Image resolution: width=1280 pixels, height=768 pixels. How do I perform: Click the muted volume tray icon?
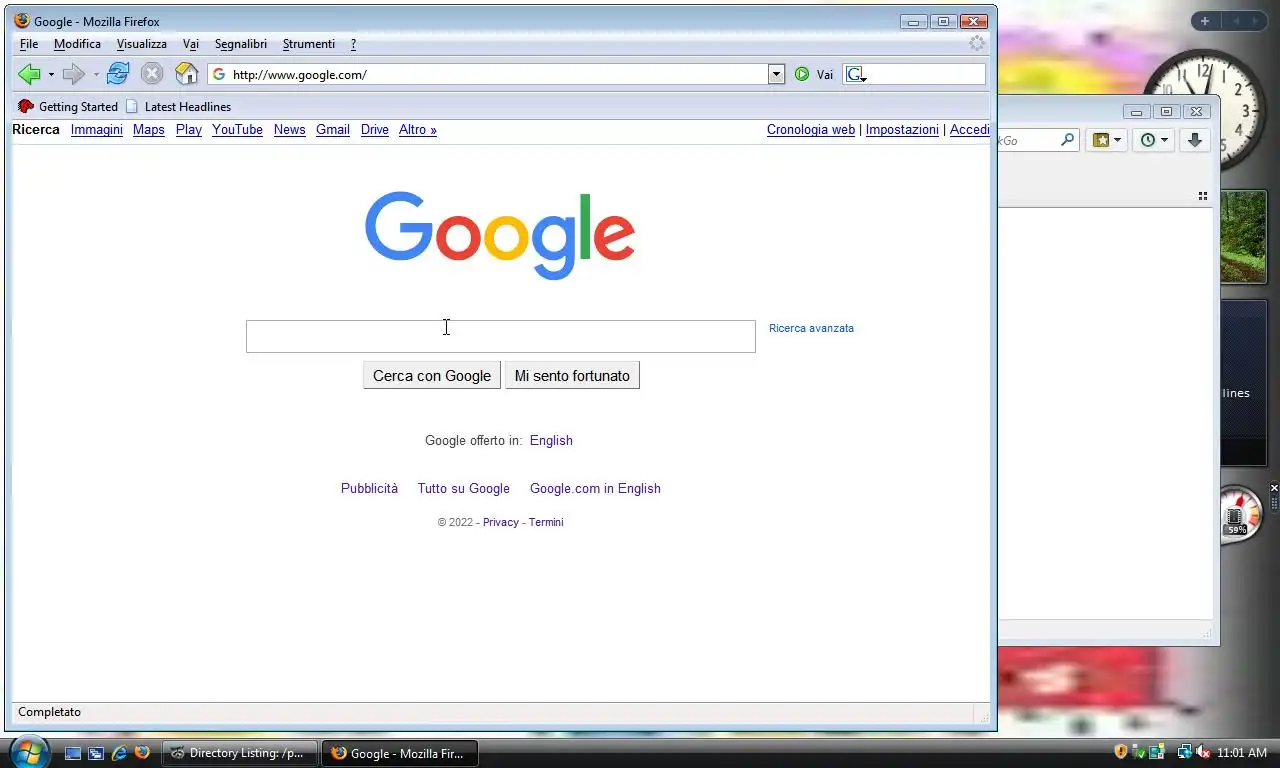tap(1203, 752)
